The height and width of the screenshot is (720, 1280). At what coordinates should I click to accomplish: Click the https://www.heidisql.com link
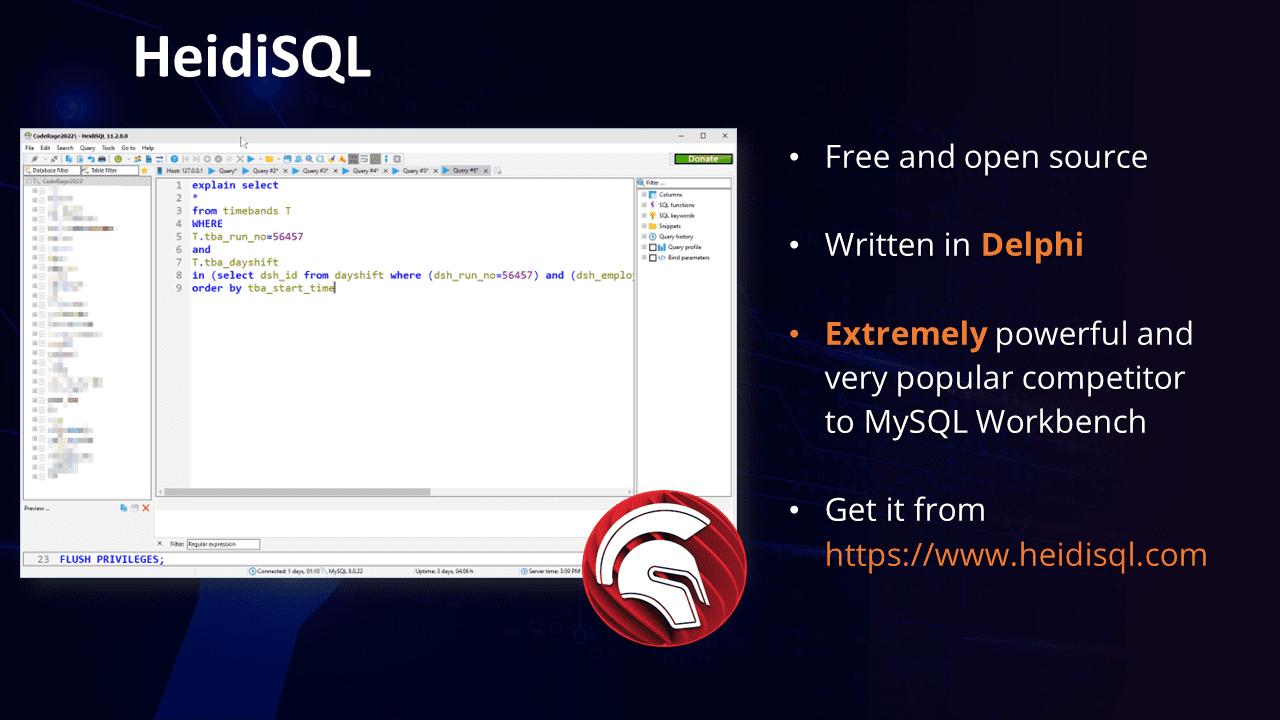(x=1016, y=554)
